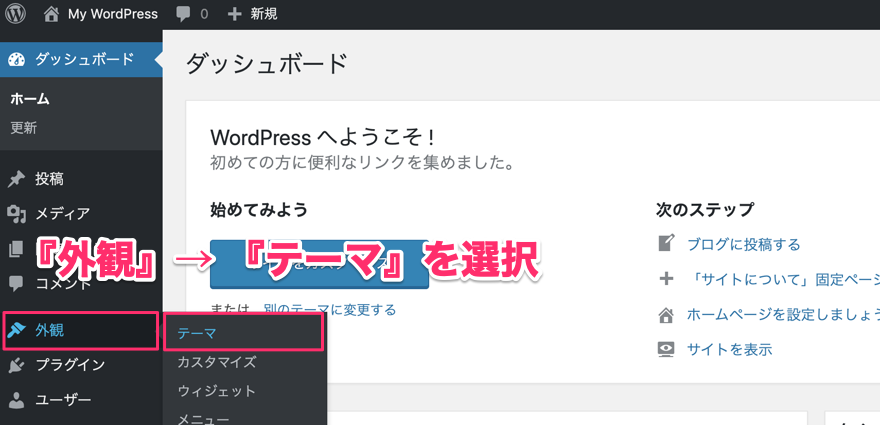Click the plus icon beside 「サイトについて」
Image resolution: width=880 pixels, height=425 pixels.
[x=666, y=278]
